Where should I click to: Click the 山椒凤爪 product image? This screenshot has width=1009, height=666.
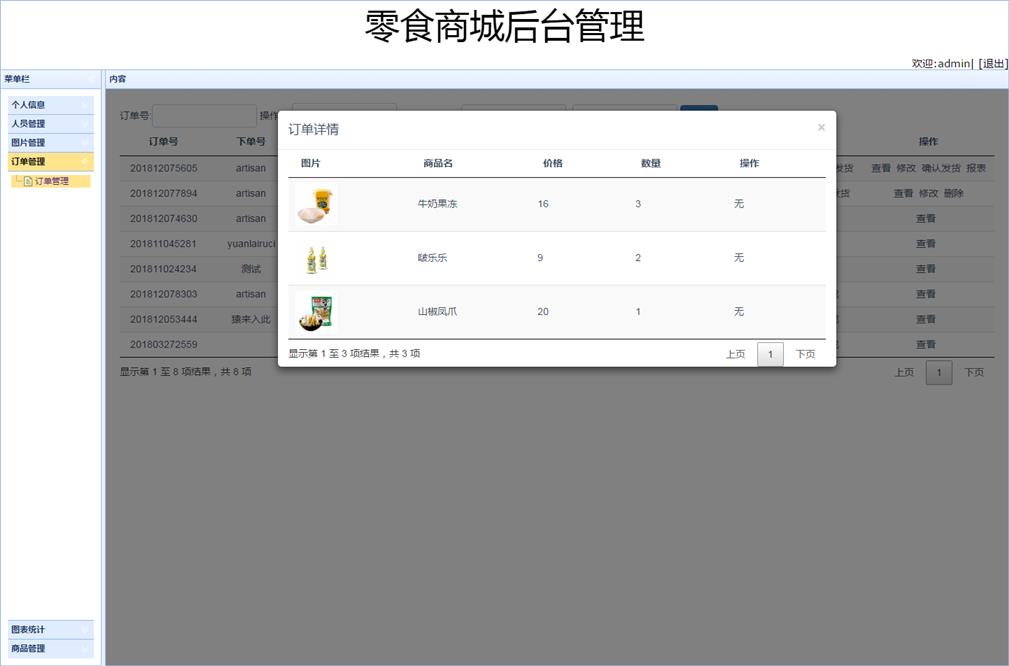click(x=316, y=312)
